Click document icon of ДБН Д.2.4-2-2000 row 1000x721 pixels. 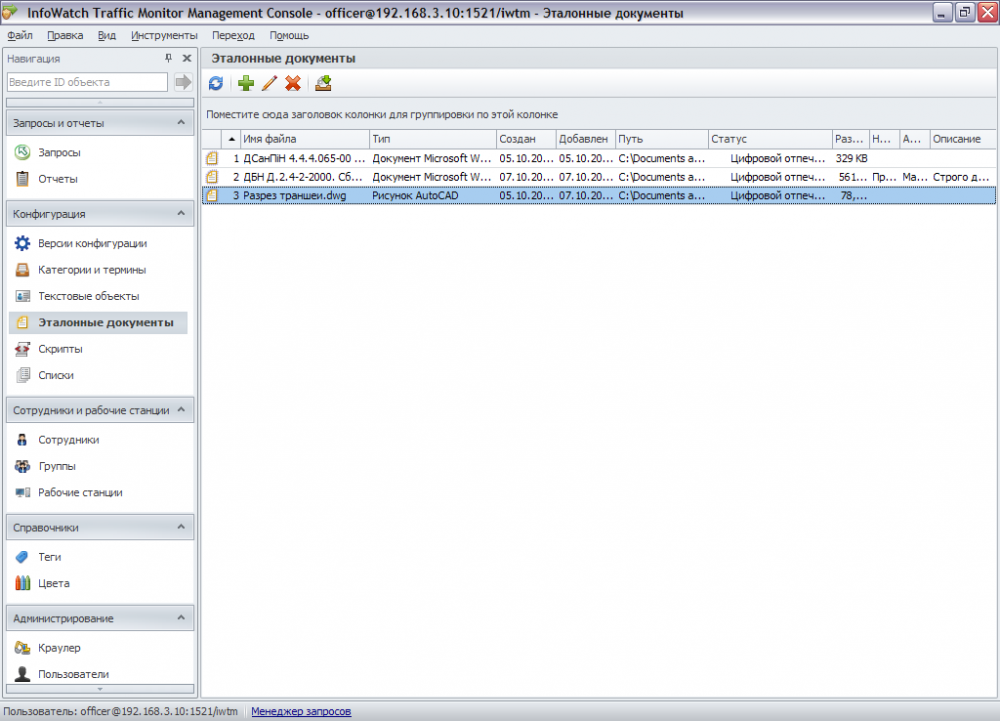tap(212, 177)
